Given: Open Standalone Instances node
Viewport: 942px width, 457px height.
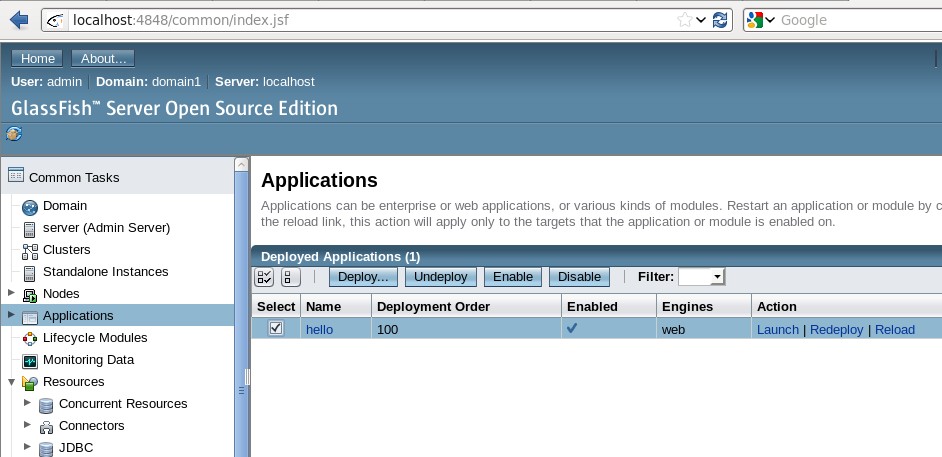Looking at the screenshot, I should (x=106, y=271).
